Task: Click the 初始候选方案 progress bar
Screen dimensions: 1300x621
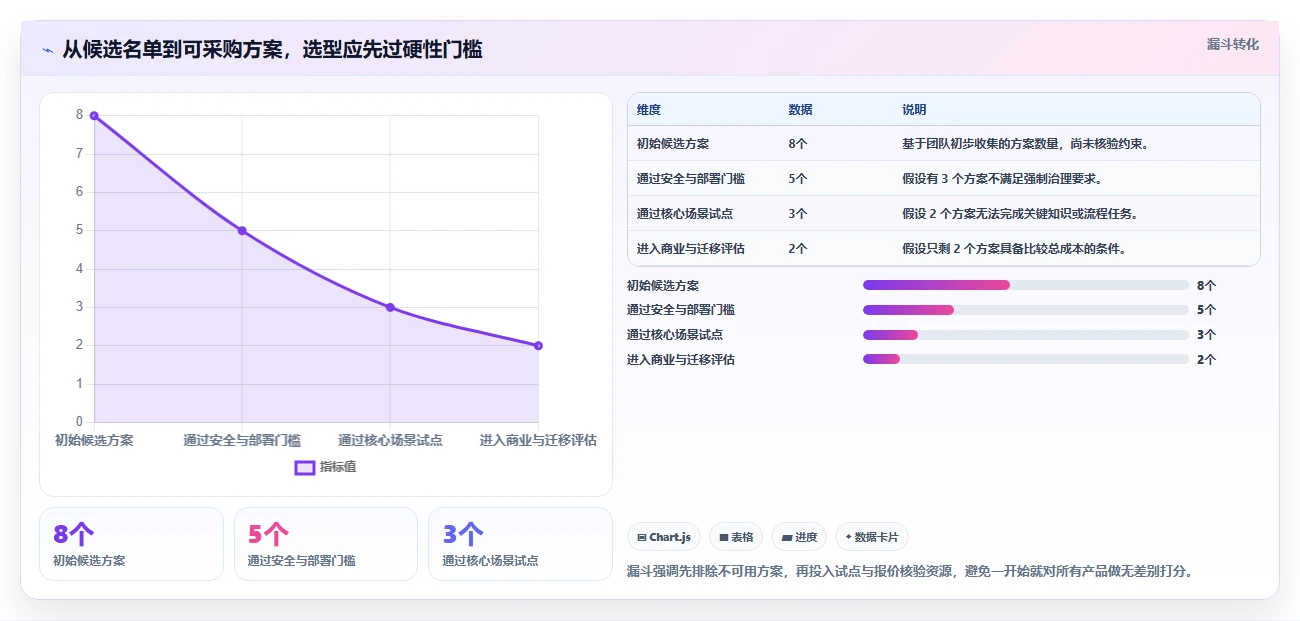Action: (x=1026, y=285)
